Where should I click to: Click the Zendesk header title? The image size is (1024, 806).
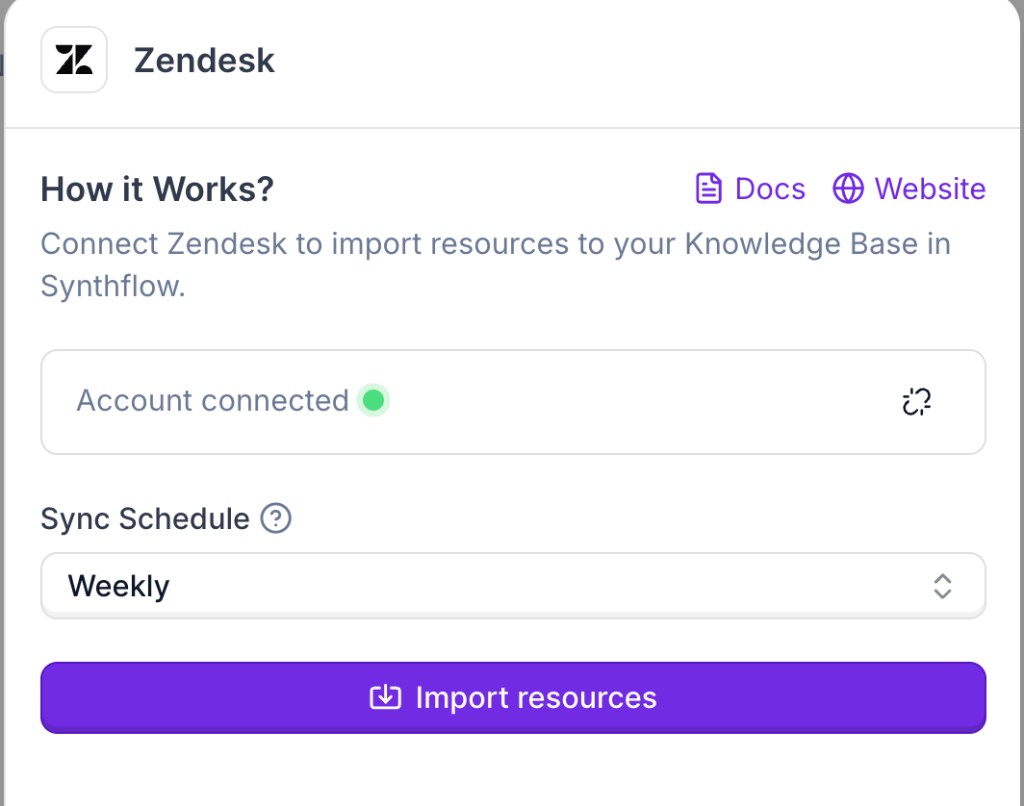[204, 60]
